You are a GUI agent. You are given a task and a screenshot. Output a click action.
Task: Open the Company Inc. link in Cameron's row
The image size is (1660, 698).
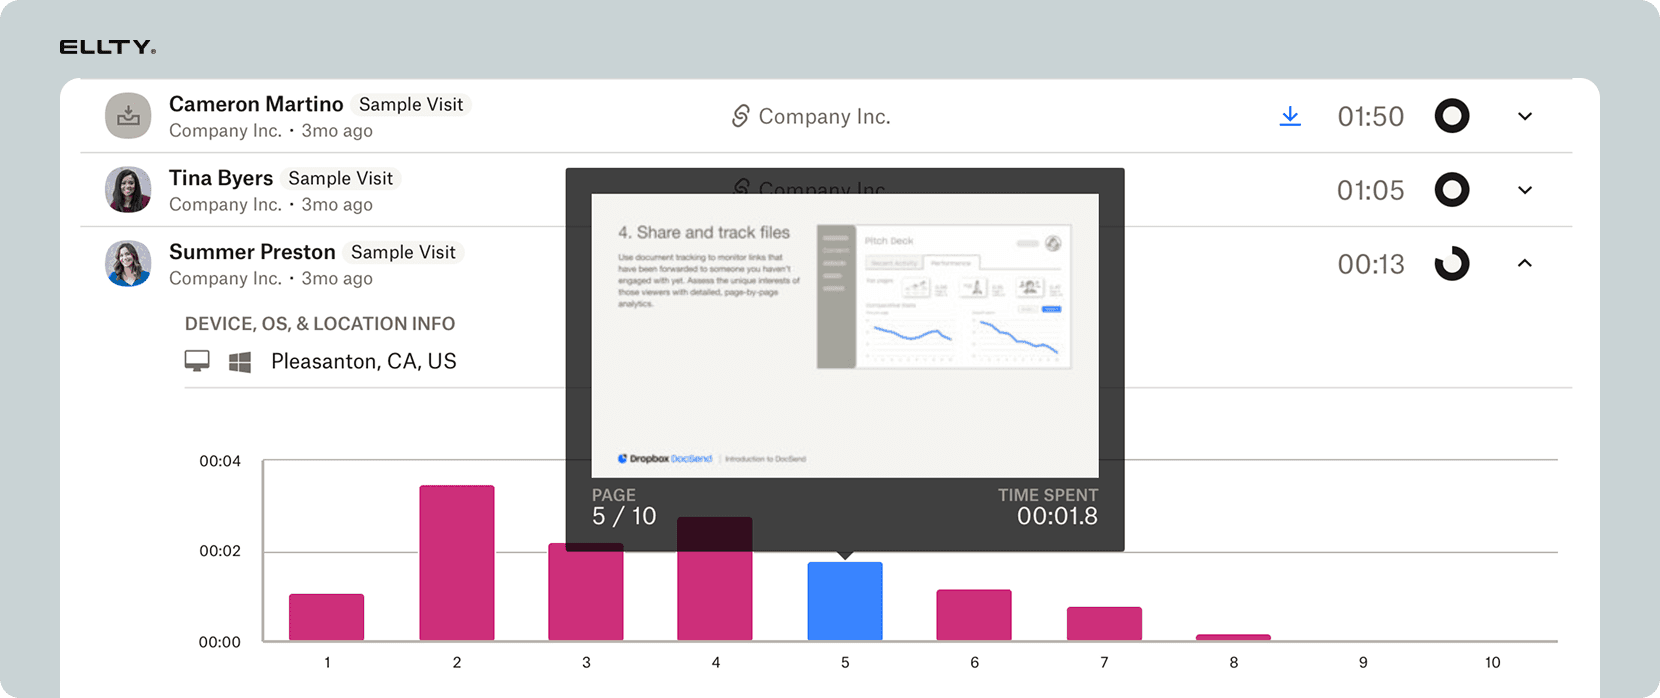(x=824, y=116)
